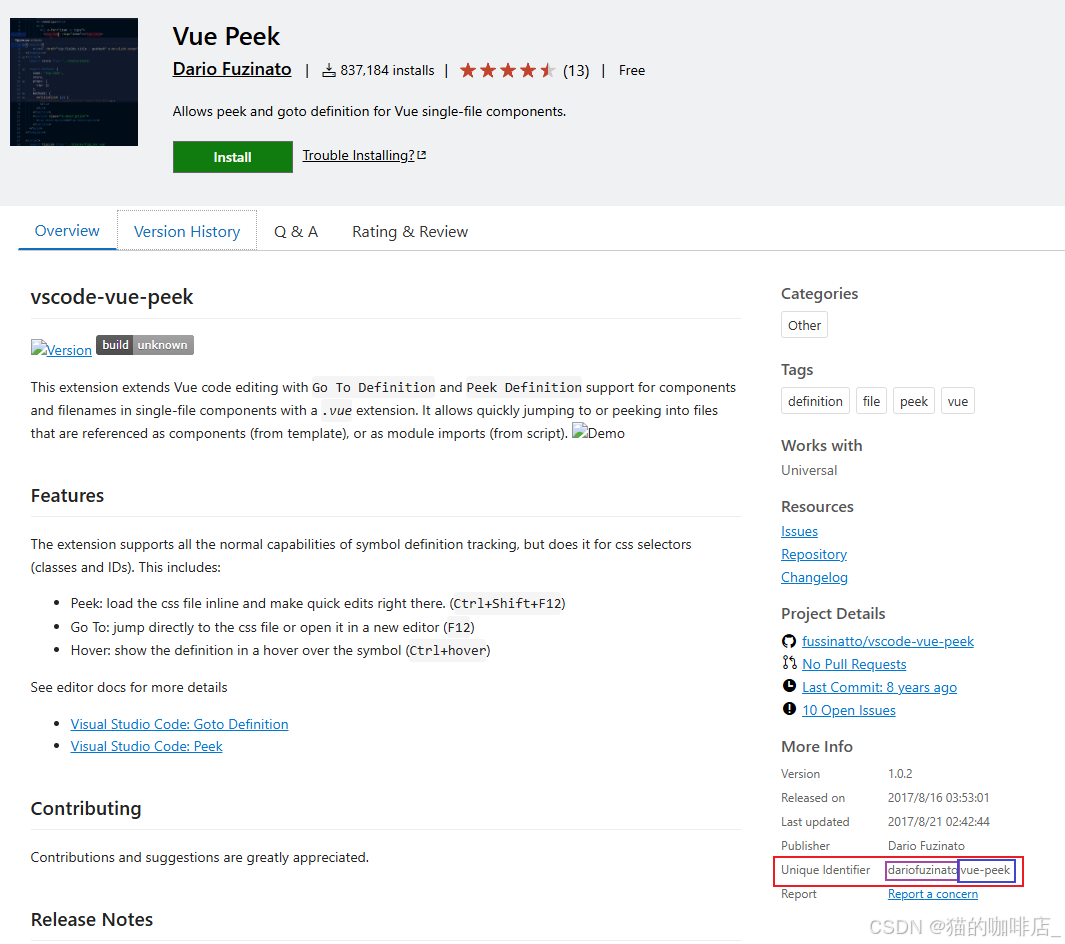Select the Other category chip
The width and height of the screenshot is (1065, 944).
[804, 325]
